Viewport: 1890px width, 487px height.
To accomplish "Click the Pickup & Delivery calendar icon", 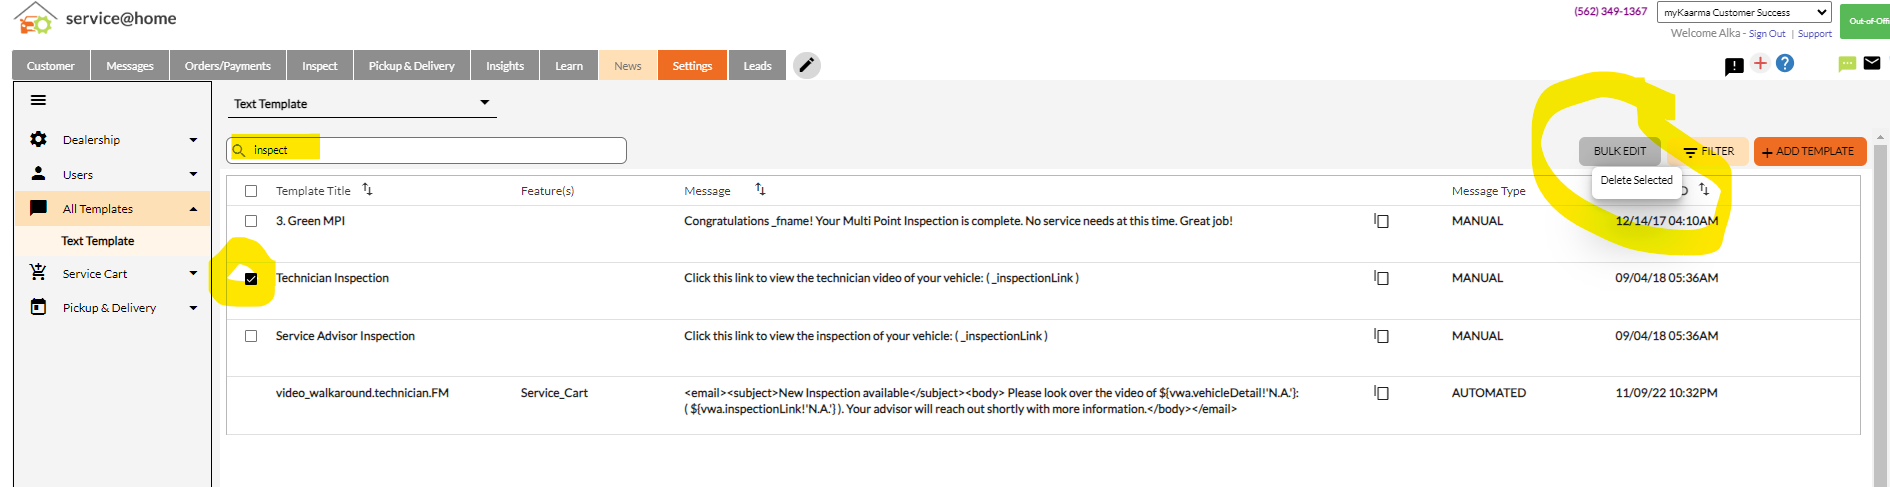I will [x=38, y=307].
